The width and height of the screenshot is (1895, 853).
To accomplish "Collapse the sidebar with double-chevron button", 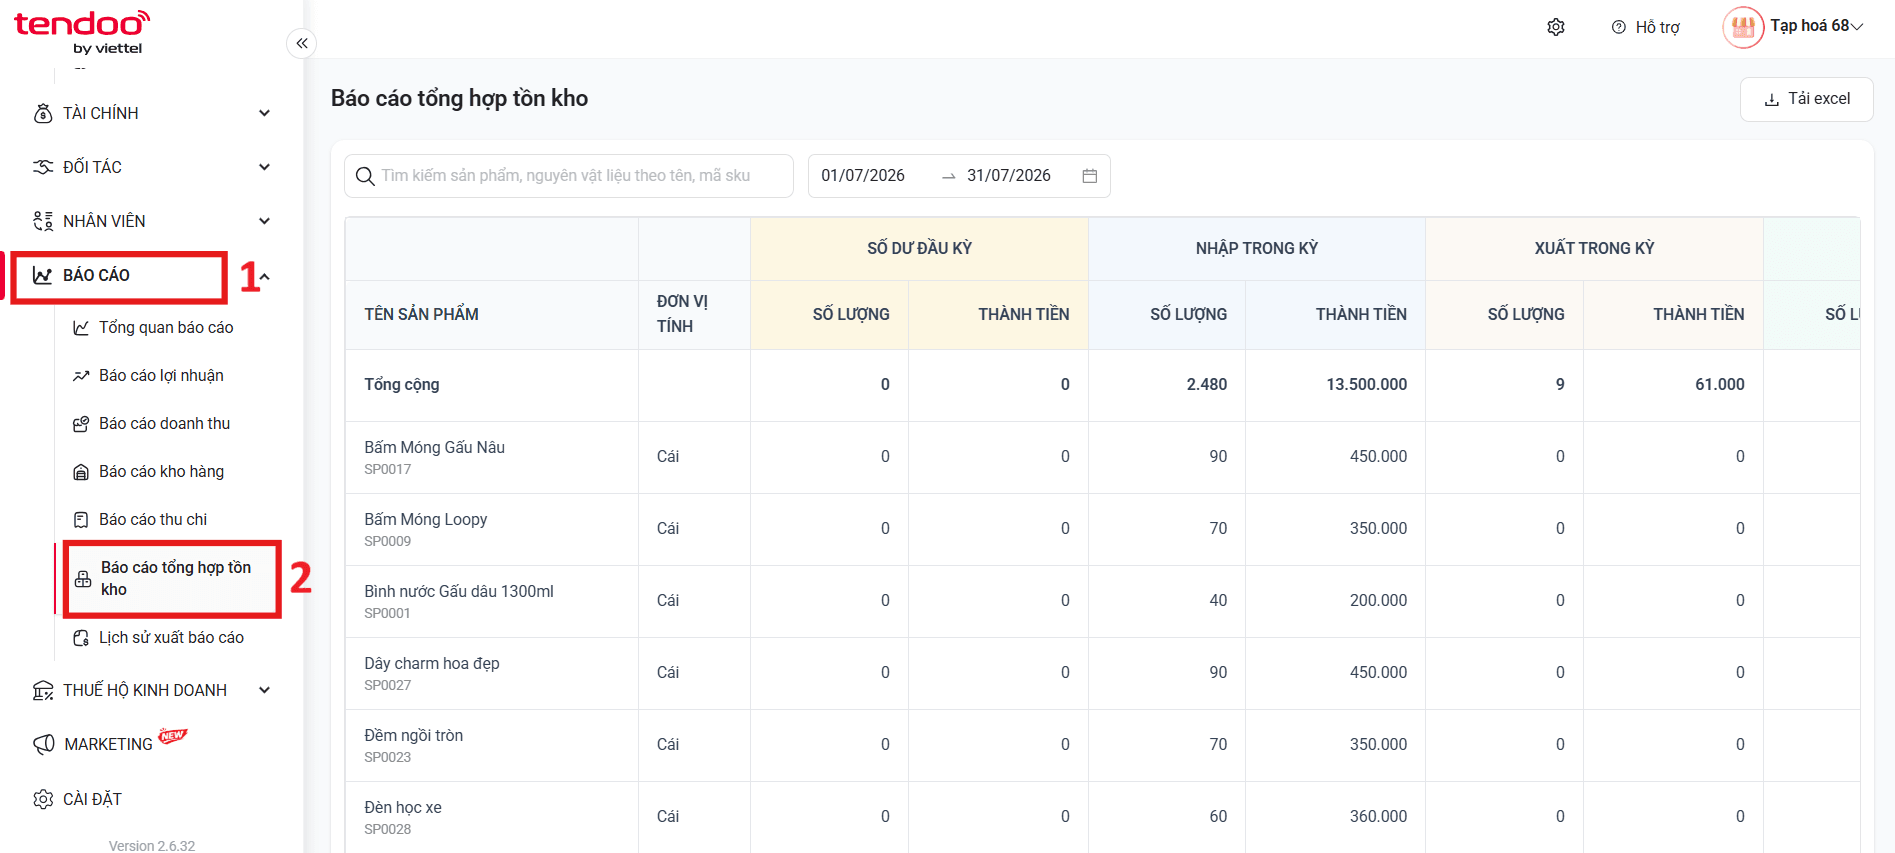I will pos(301,43).
